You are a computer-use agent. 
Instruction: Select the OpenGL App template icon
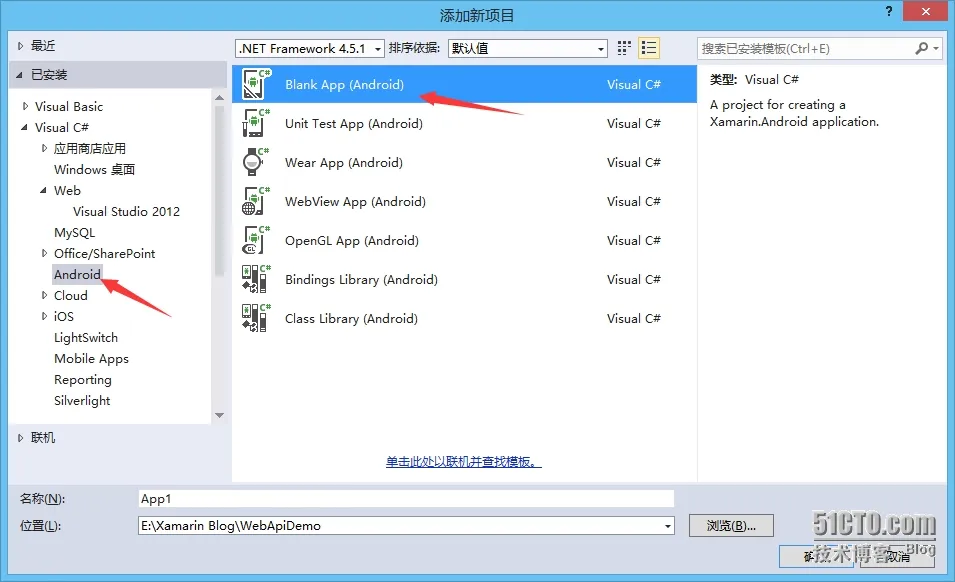255,240
